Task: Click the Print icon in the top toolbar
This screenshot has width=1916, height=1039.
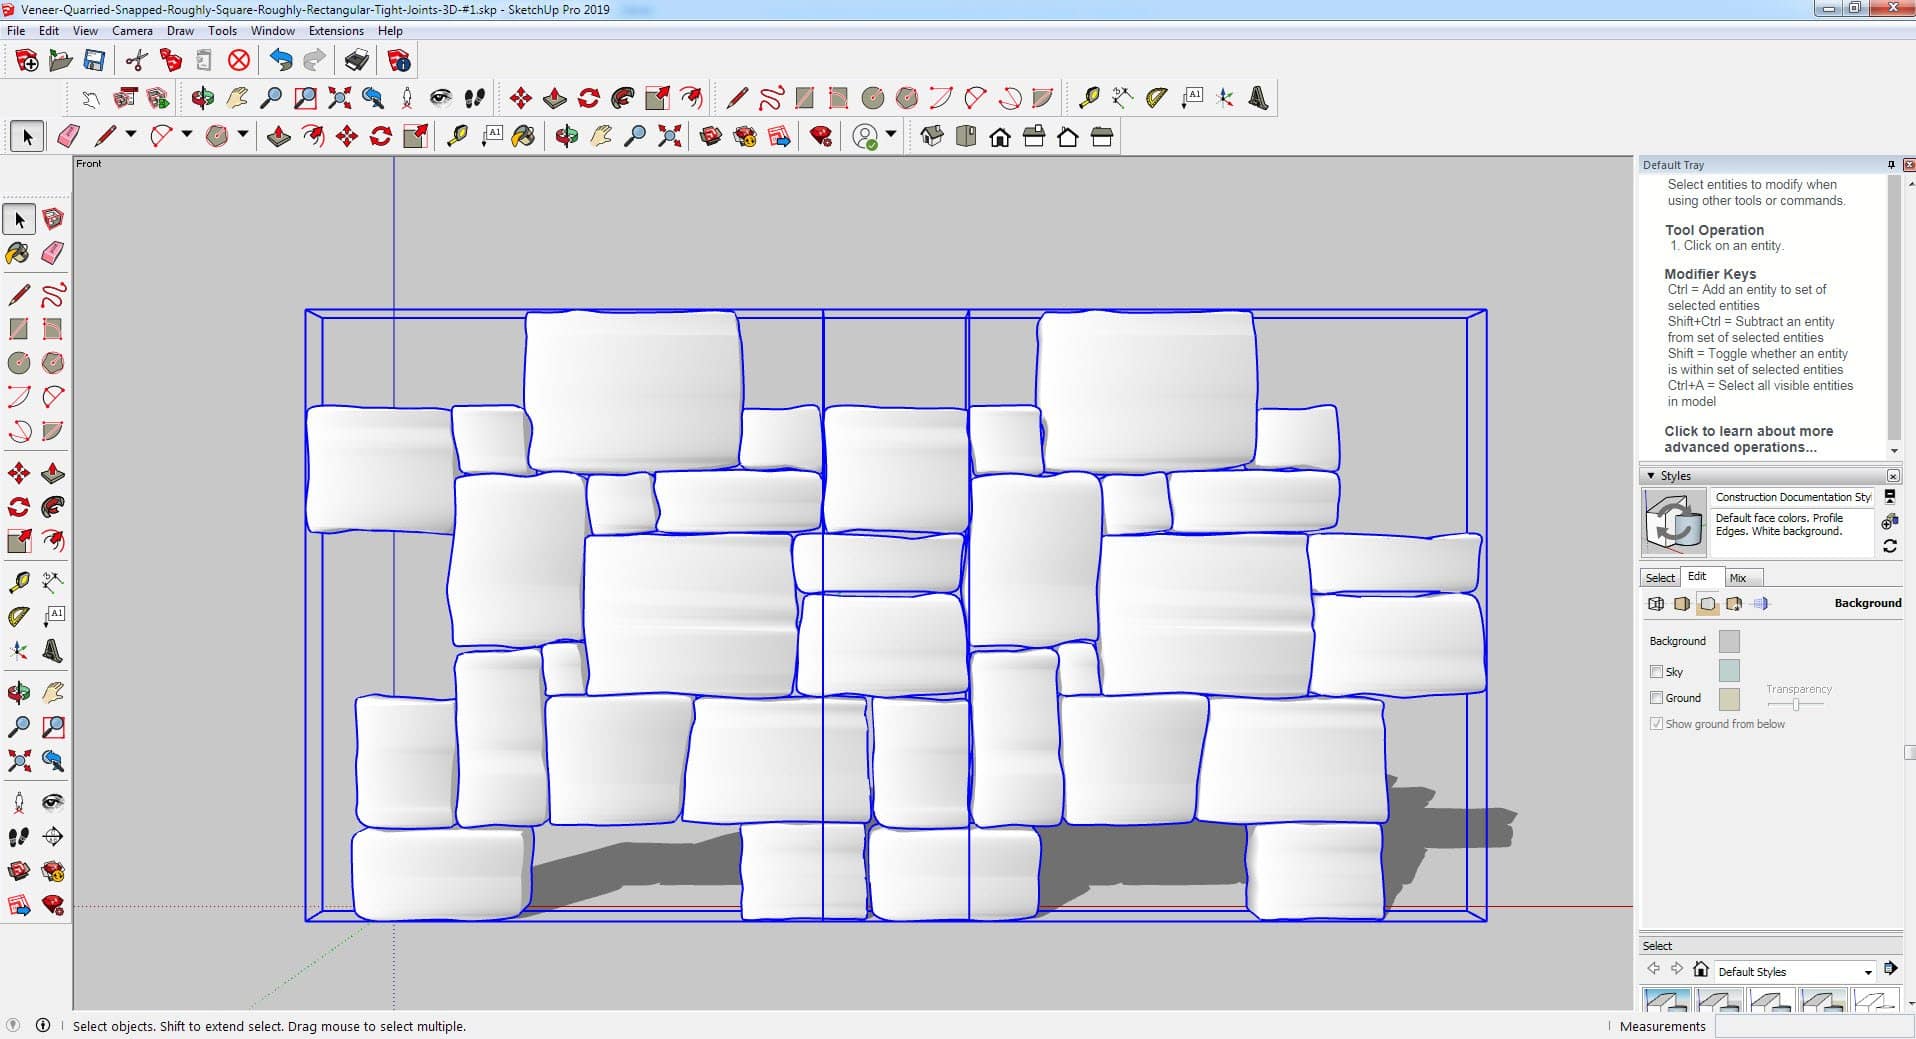Action: coord(356,61)
